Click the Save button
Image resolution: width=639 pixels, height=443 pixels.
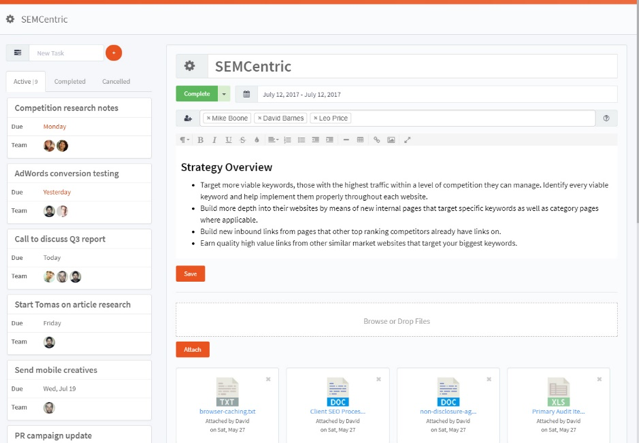coord(190,273)
